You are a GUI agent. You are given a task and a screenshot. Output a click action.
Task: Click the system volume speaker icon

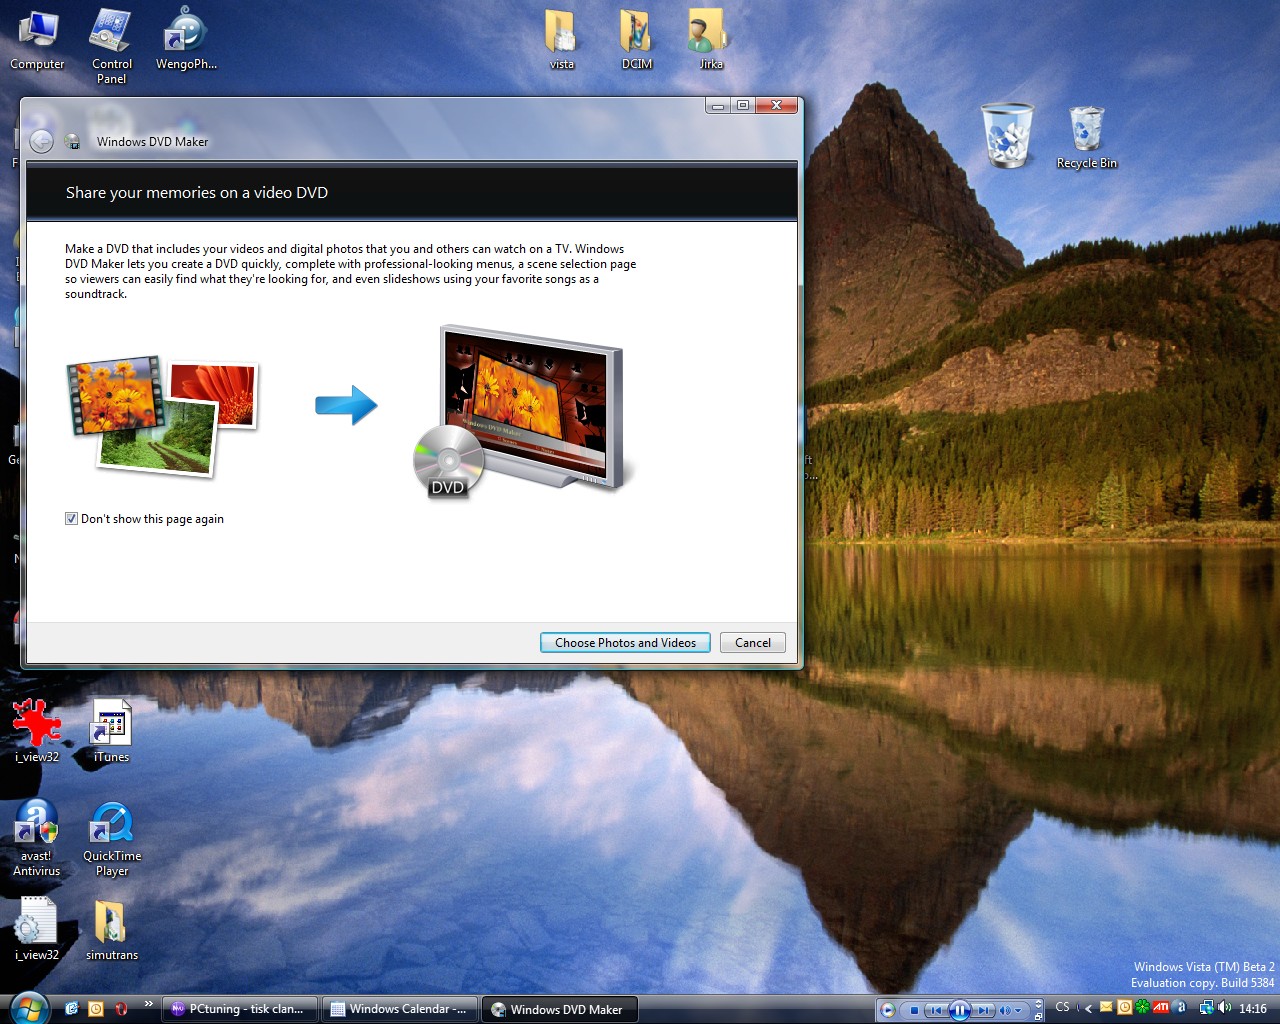(1224, 1007)
